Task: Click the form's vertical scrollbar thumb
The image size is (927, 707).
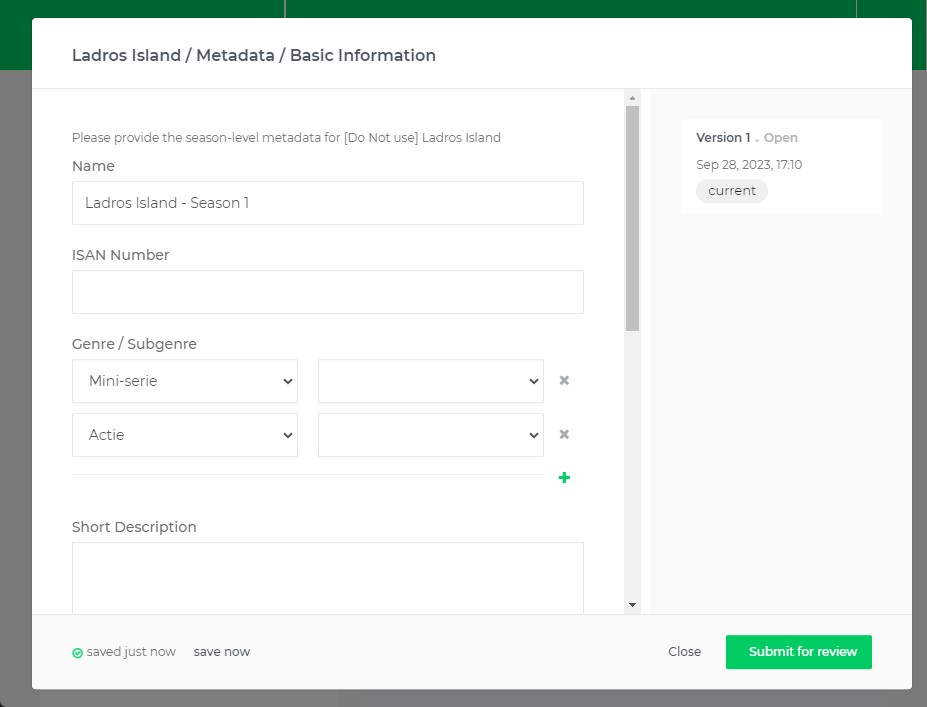Action: coord(632,219)
